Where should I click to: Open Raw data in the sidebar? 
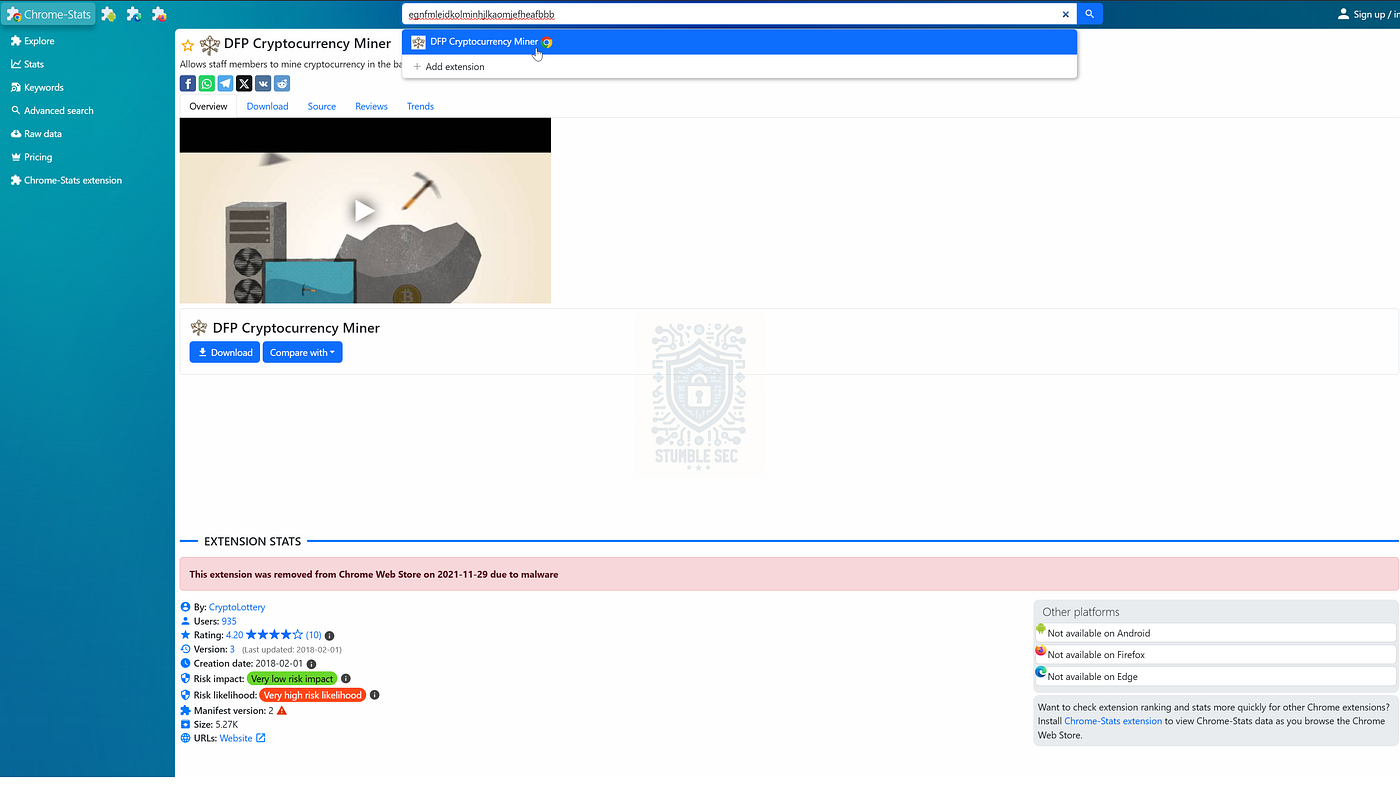(x=36, y=134)
